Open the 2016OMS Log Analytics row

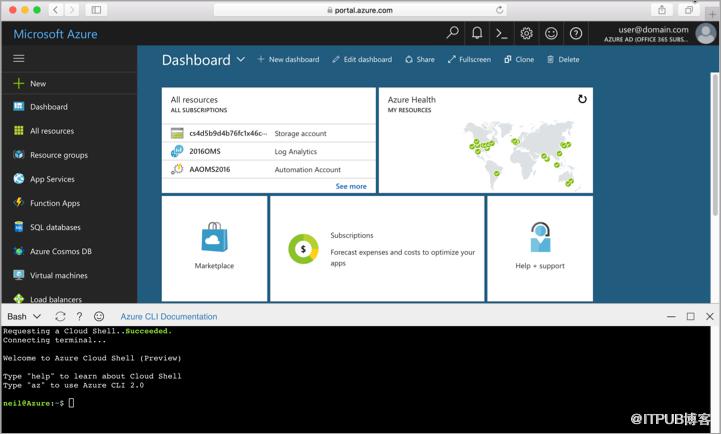tap(269, 151)
